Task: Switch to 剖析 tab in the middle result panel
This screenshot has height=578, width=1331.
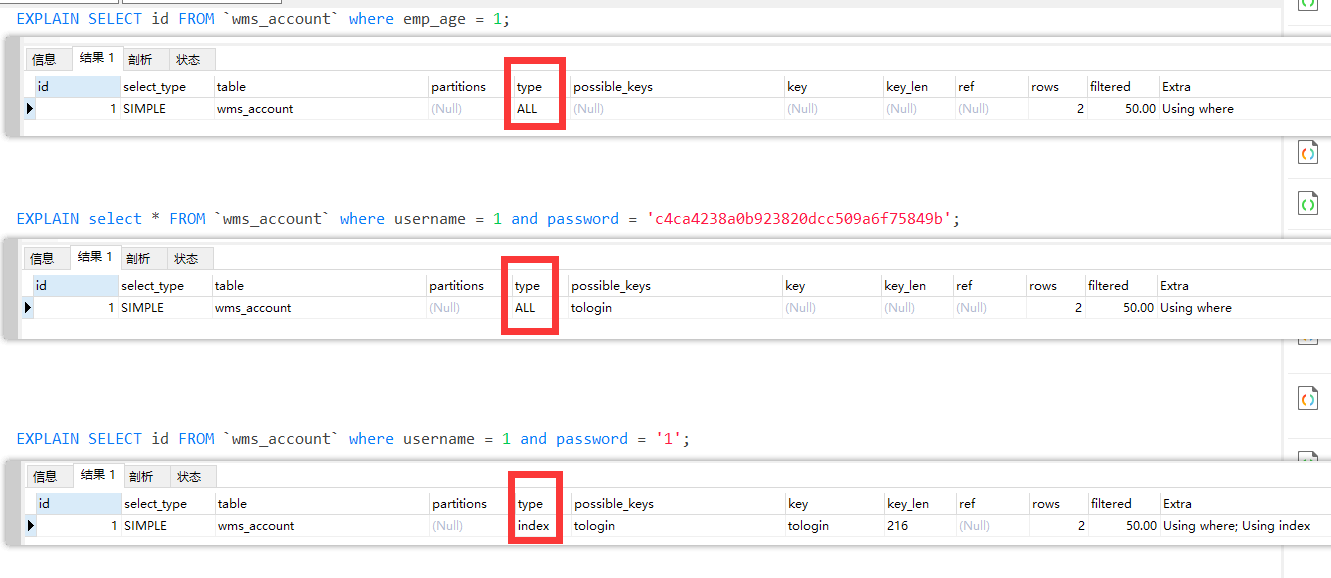Action: 138,258
